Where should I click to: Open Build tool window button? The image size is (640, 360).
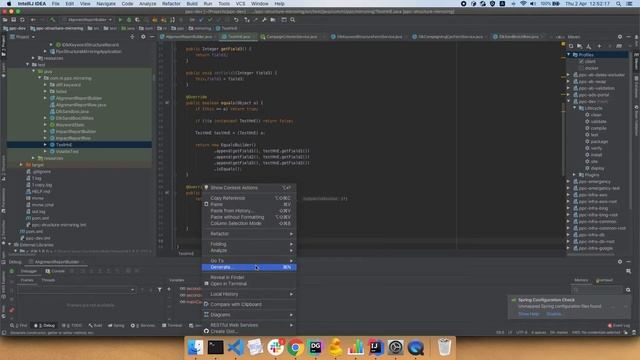click(96, 325)
